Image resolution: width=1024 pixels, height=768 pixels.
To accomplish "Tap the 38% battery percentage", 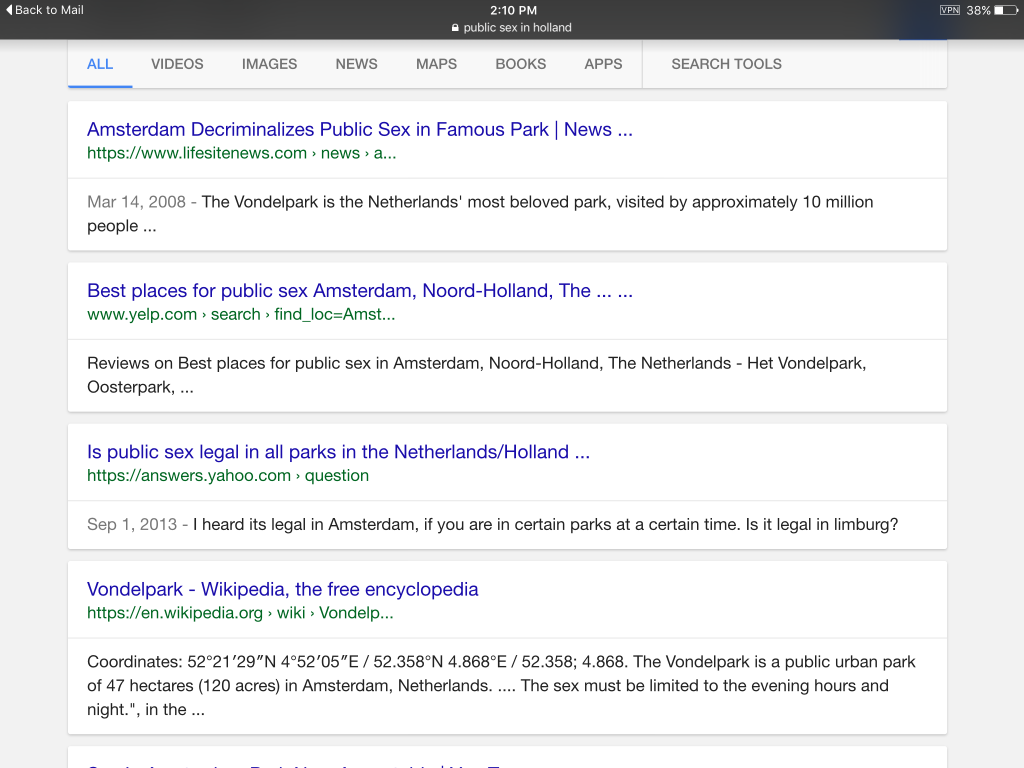I will click(x=978, y=10).
